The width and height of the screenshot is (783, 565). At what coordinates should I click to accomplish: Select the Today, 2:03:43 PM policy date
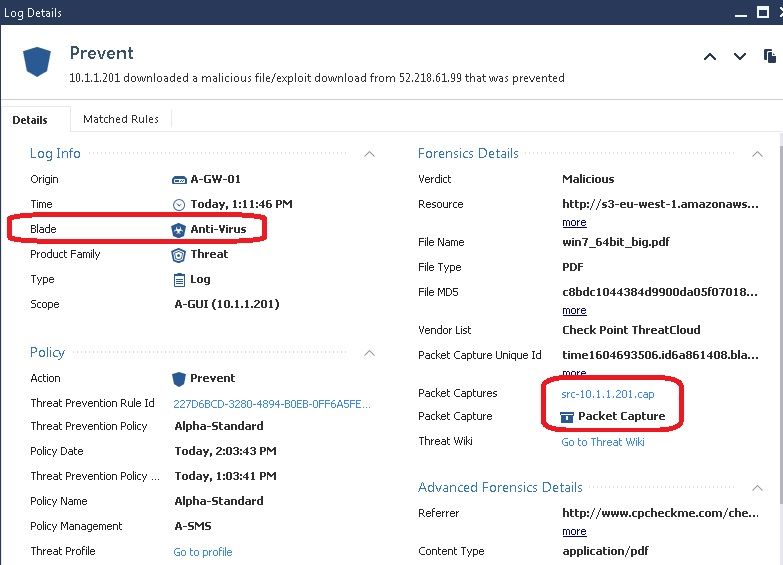pos(225,451)
